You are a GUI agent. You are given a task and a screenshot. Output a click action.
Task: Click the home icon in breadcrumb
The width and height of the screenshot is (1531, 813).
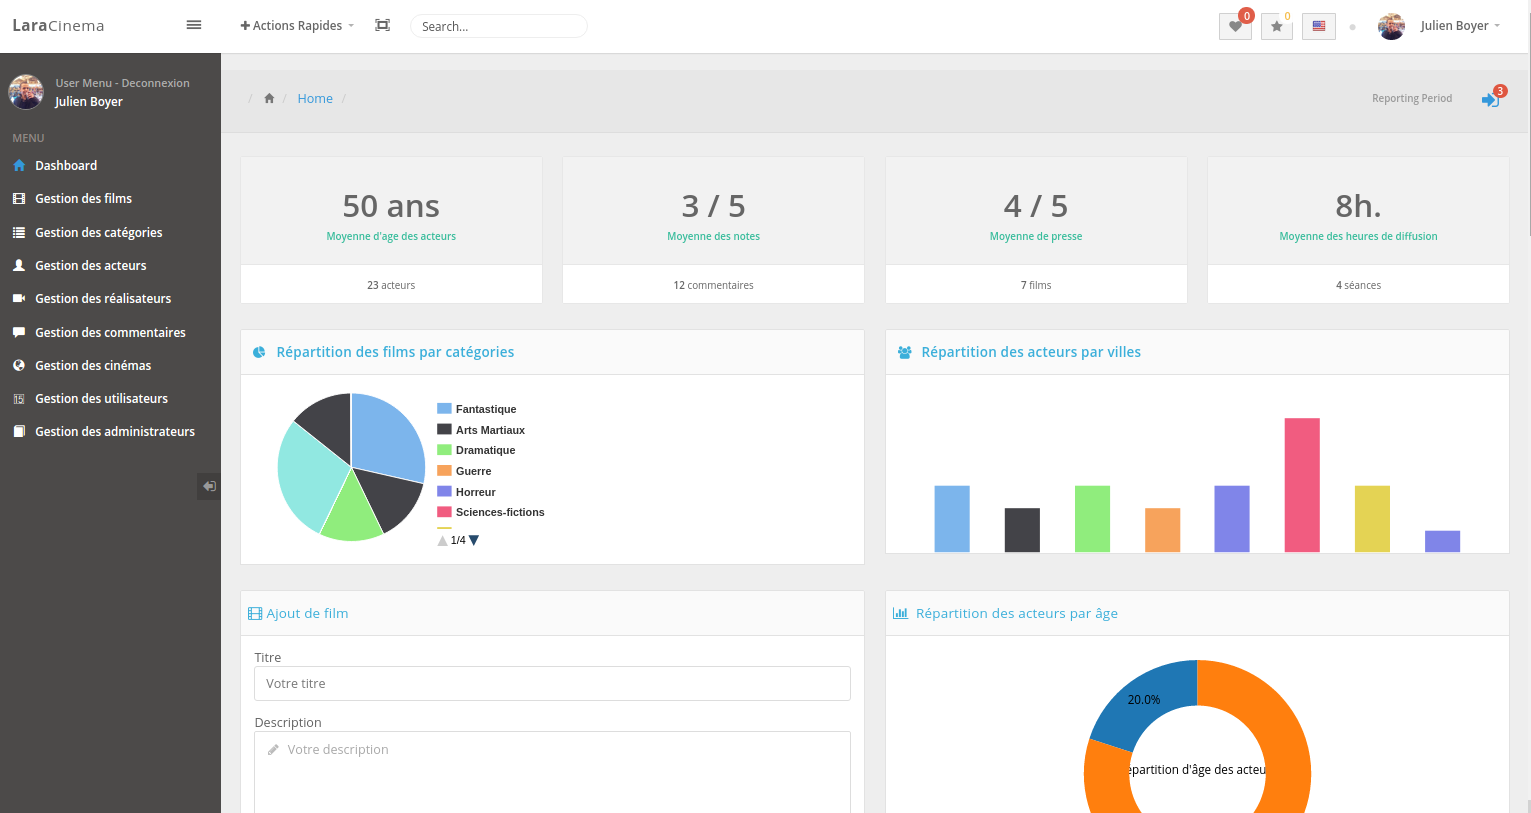[x=269, y=98]
